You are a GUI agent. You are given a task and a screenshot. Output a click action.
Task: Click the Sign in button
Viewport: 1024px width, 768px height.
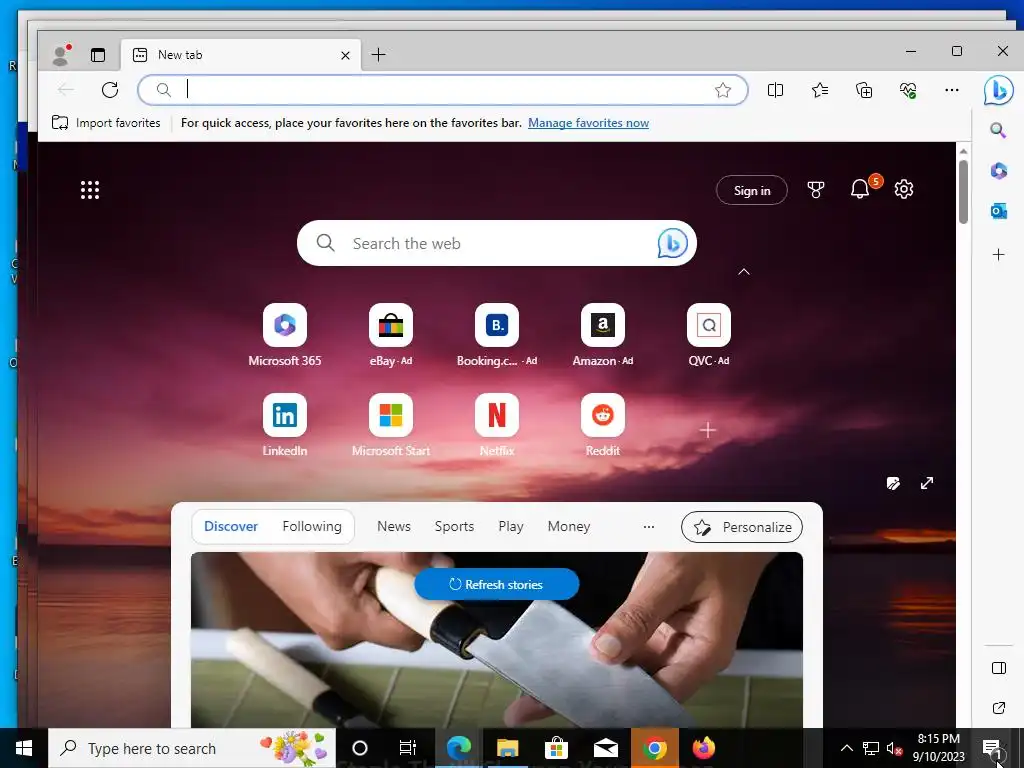[x=752, y=190]
